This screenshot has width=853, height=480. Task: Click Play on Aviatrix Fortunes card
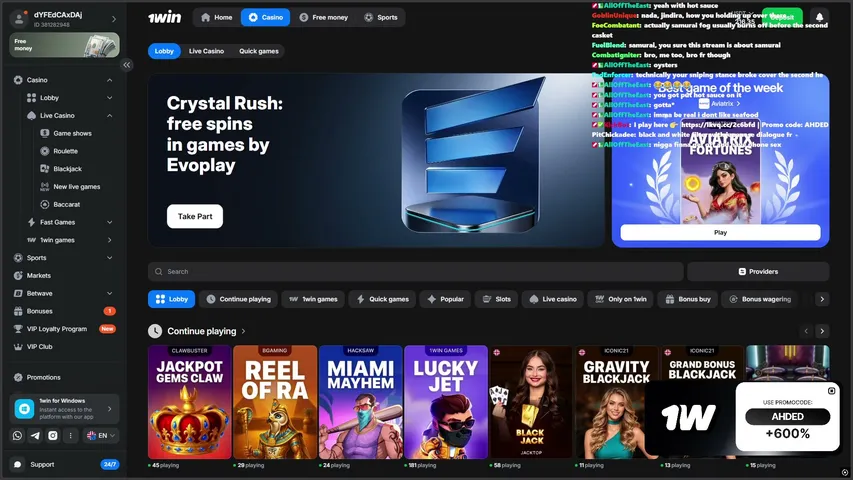720,232
